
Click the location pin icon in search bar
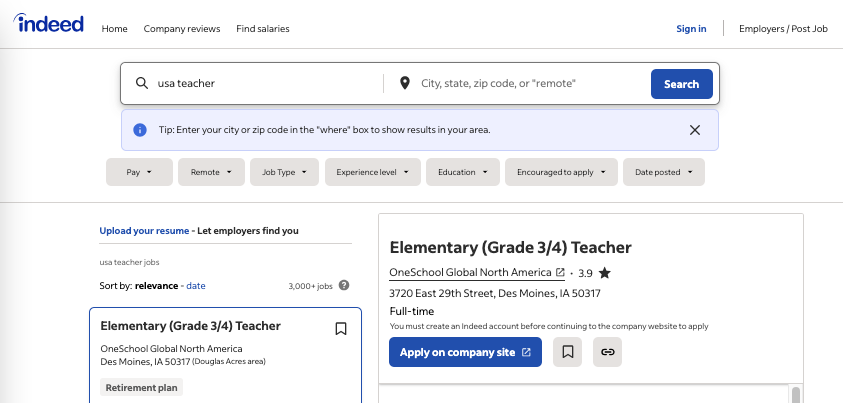404,84
